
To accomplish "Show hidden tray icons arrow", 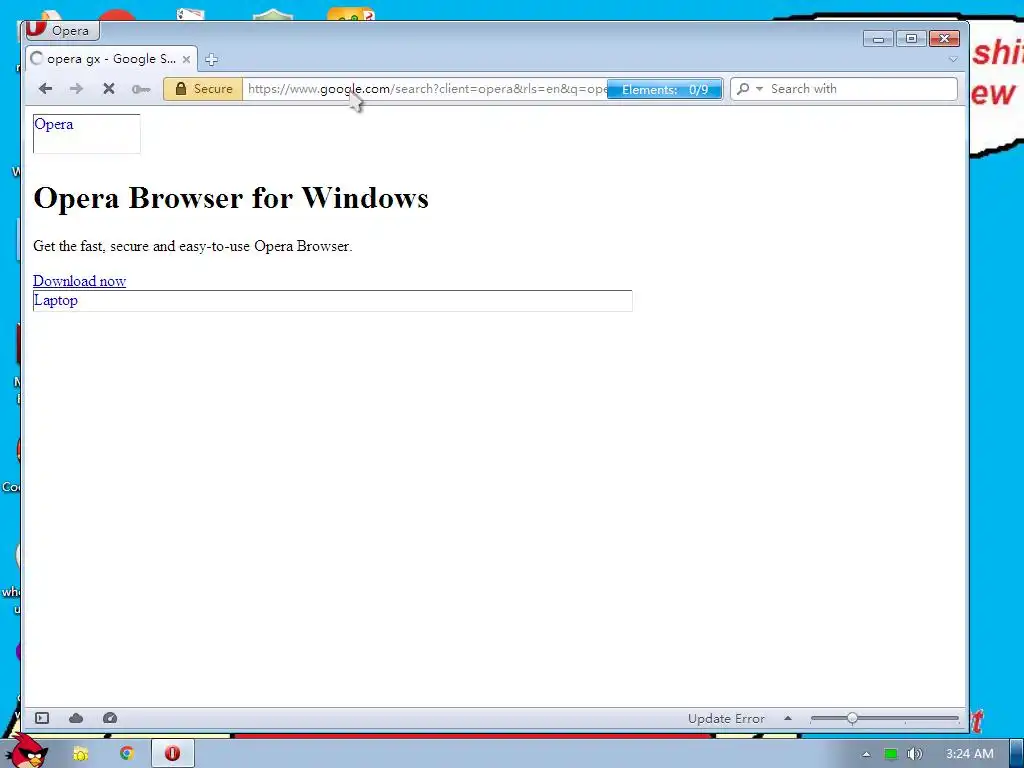I will click(x=866, y=754).
